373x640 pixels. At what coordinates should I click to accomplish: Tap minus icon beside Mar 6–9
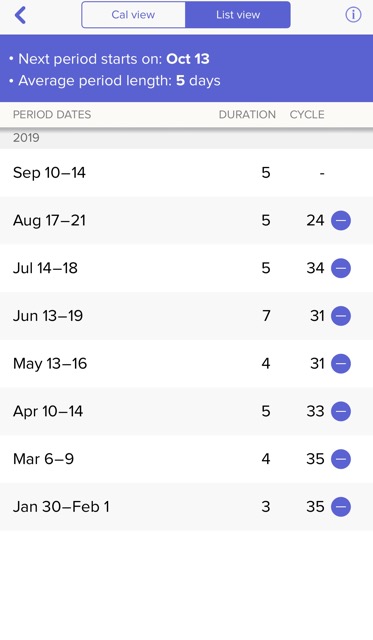click(x=341, y=459)
